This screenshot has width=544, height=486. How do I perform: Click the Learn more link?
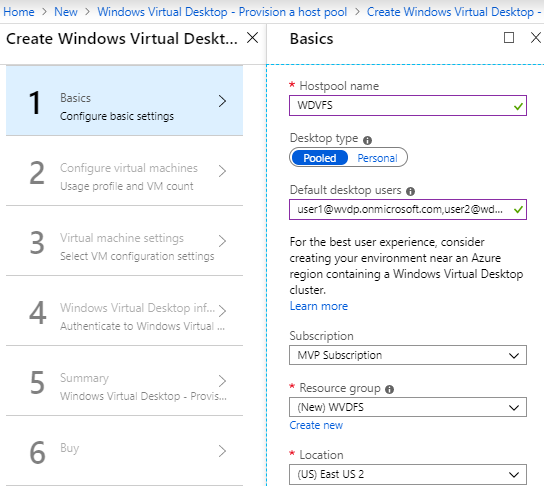coord(319,306)
